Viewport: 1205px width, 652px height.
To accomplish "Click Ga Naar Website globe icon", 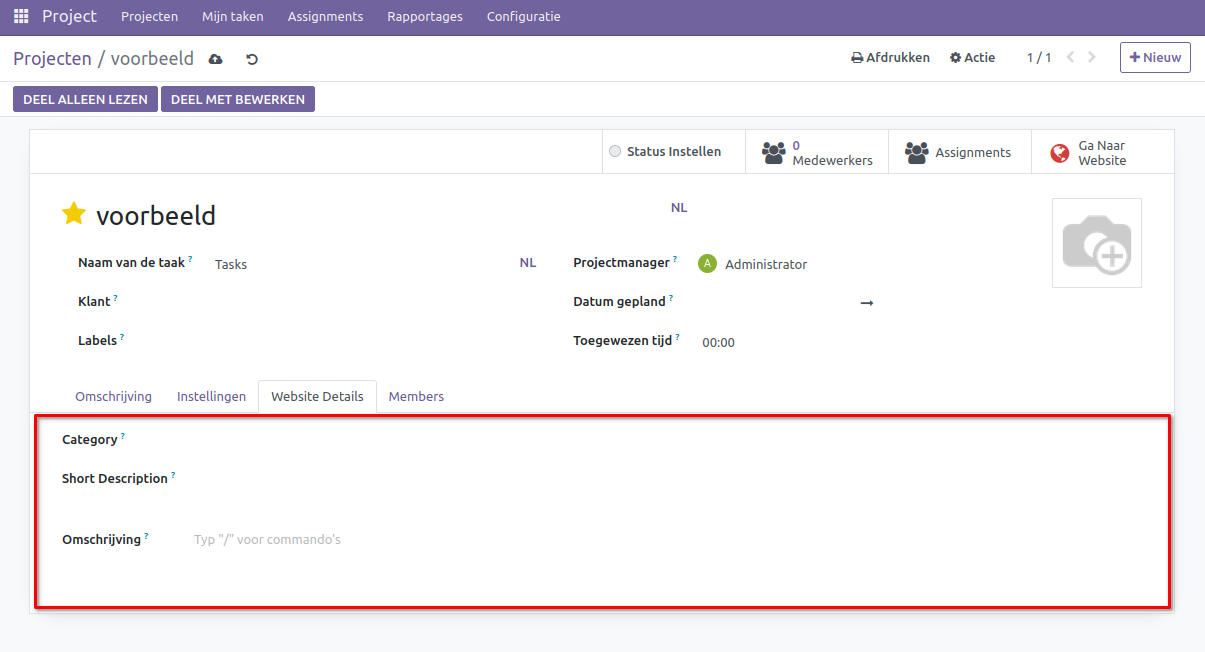I will [x=1060, y=153].
